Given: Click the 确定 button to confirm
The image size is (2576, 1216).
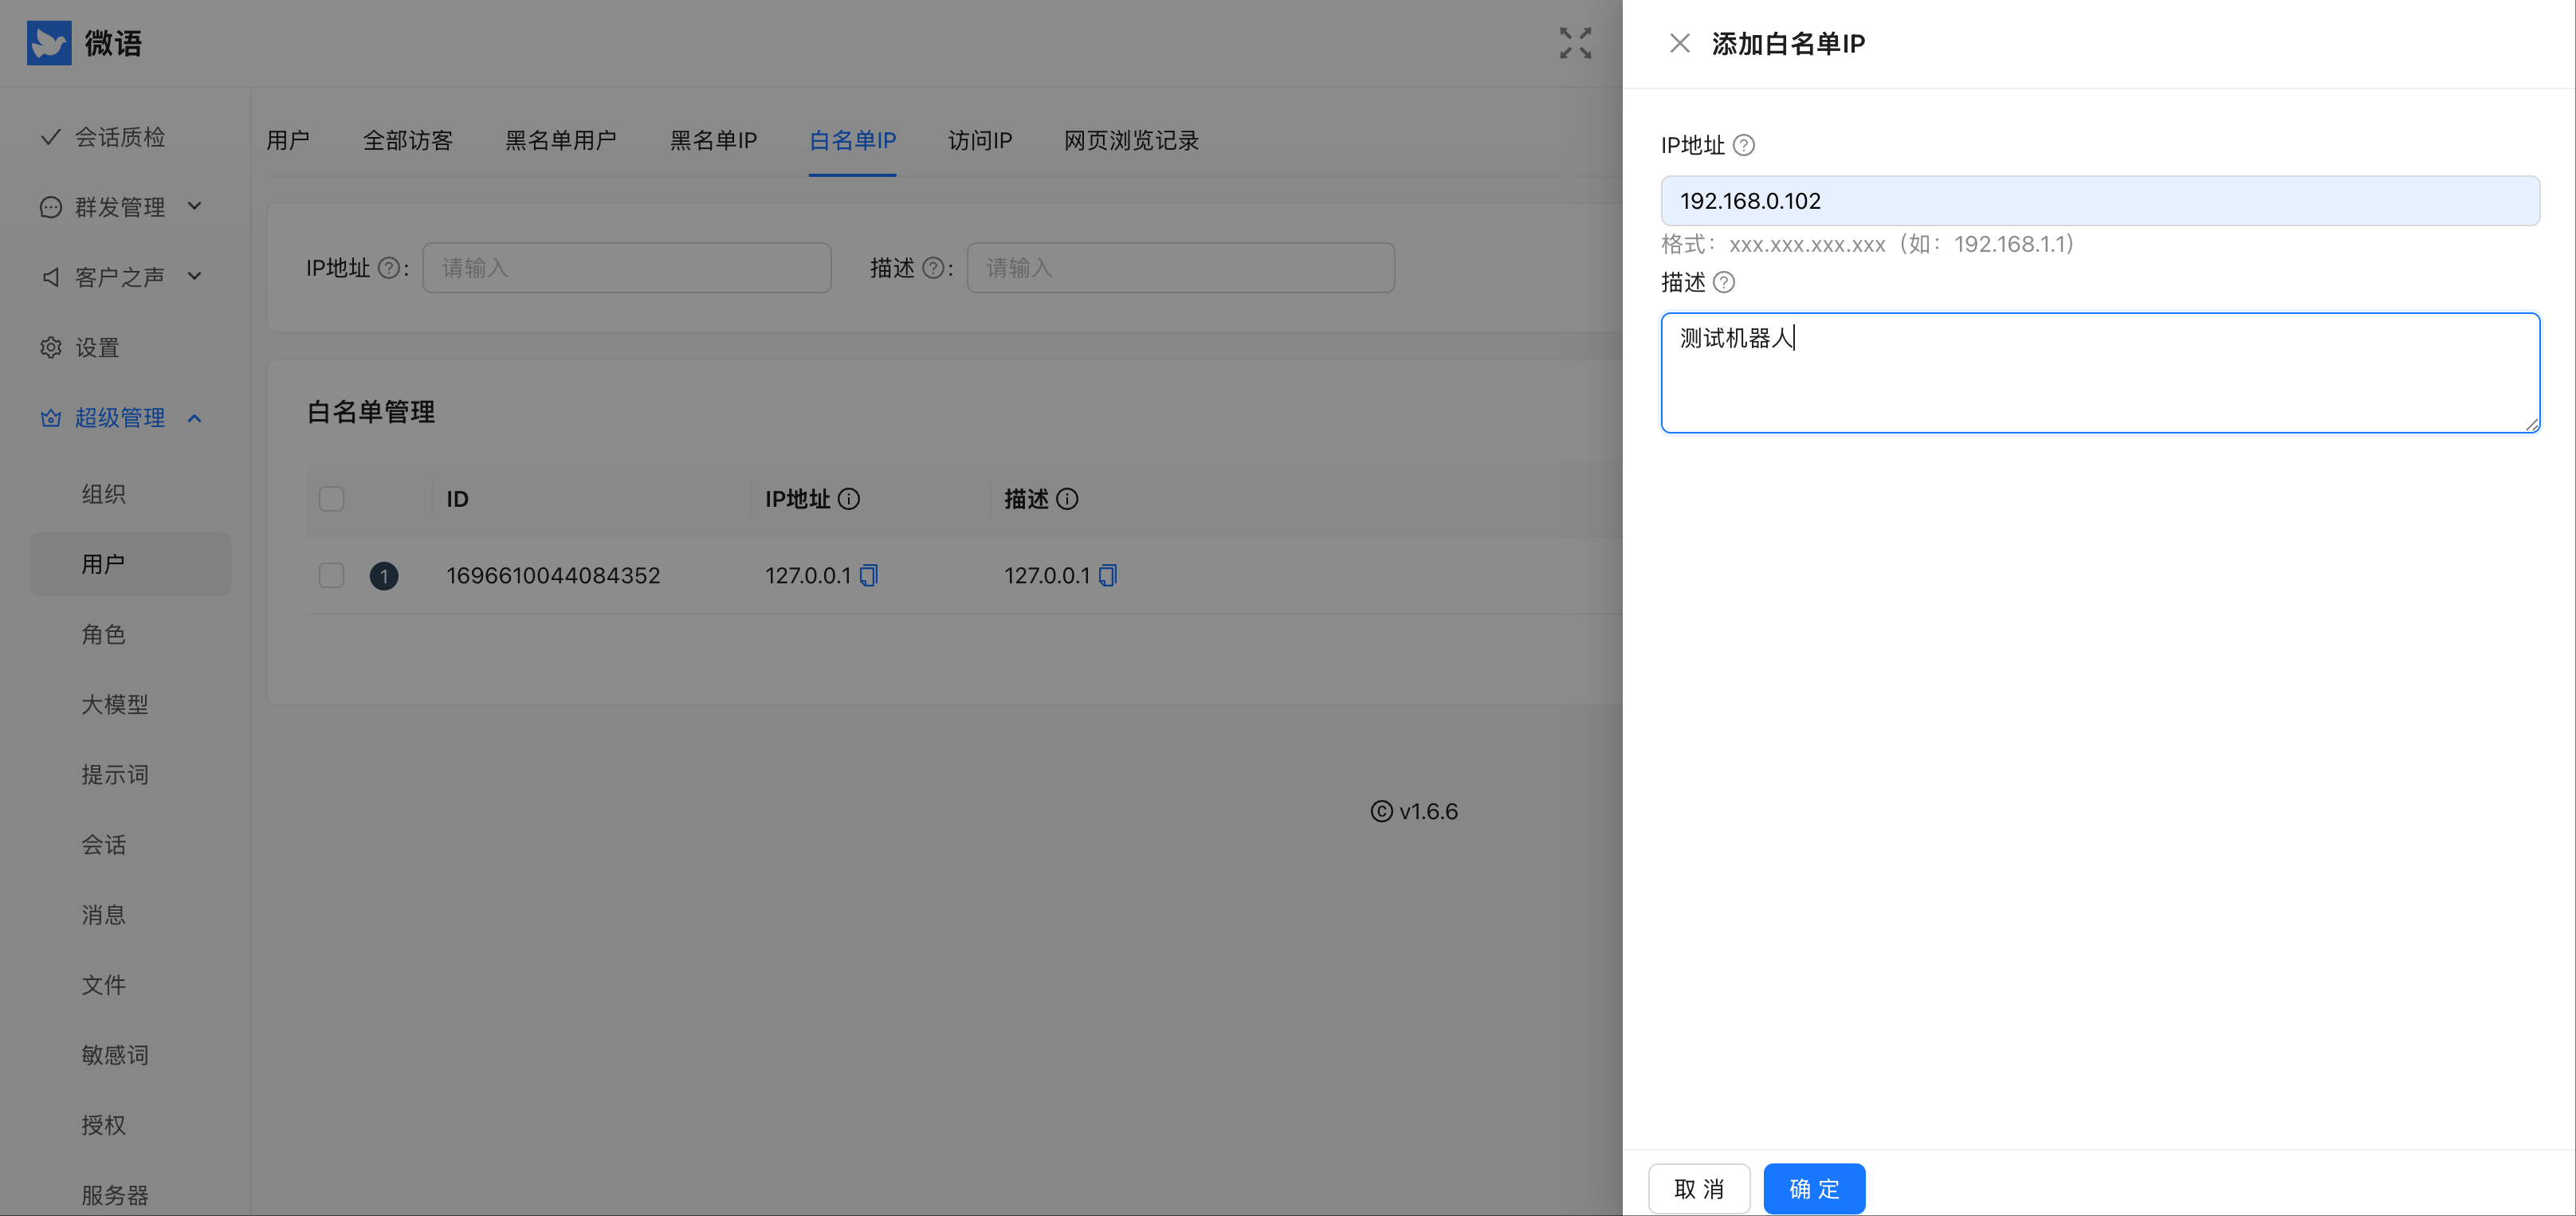Looking at the screenshot, I should 1814,1189.
